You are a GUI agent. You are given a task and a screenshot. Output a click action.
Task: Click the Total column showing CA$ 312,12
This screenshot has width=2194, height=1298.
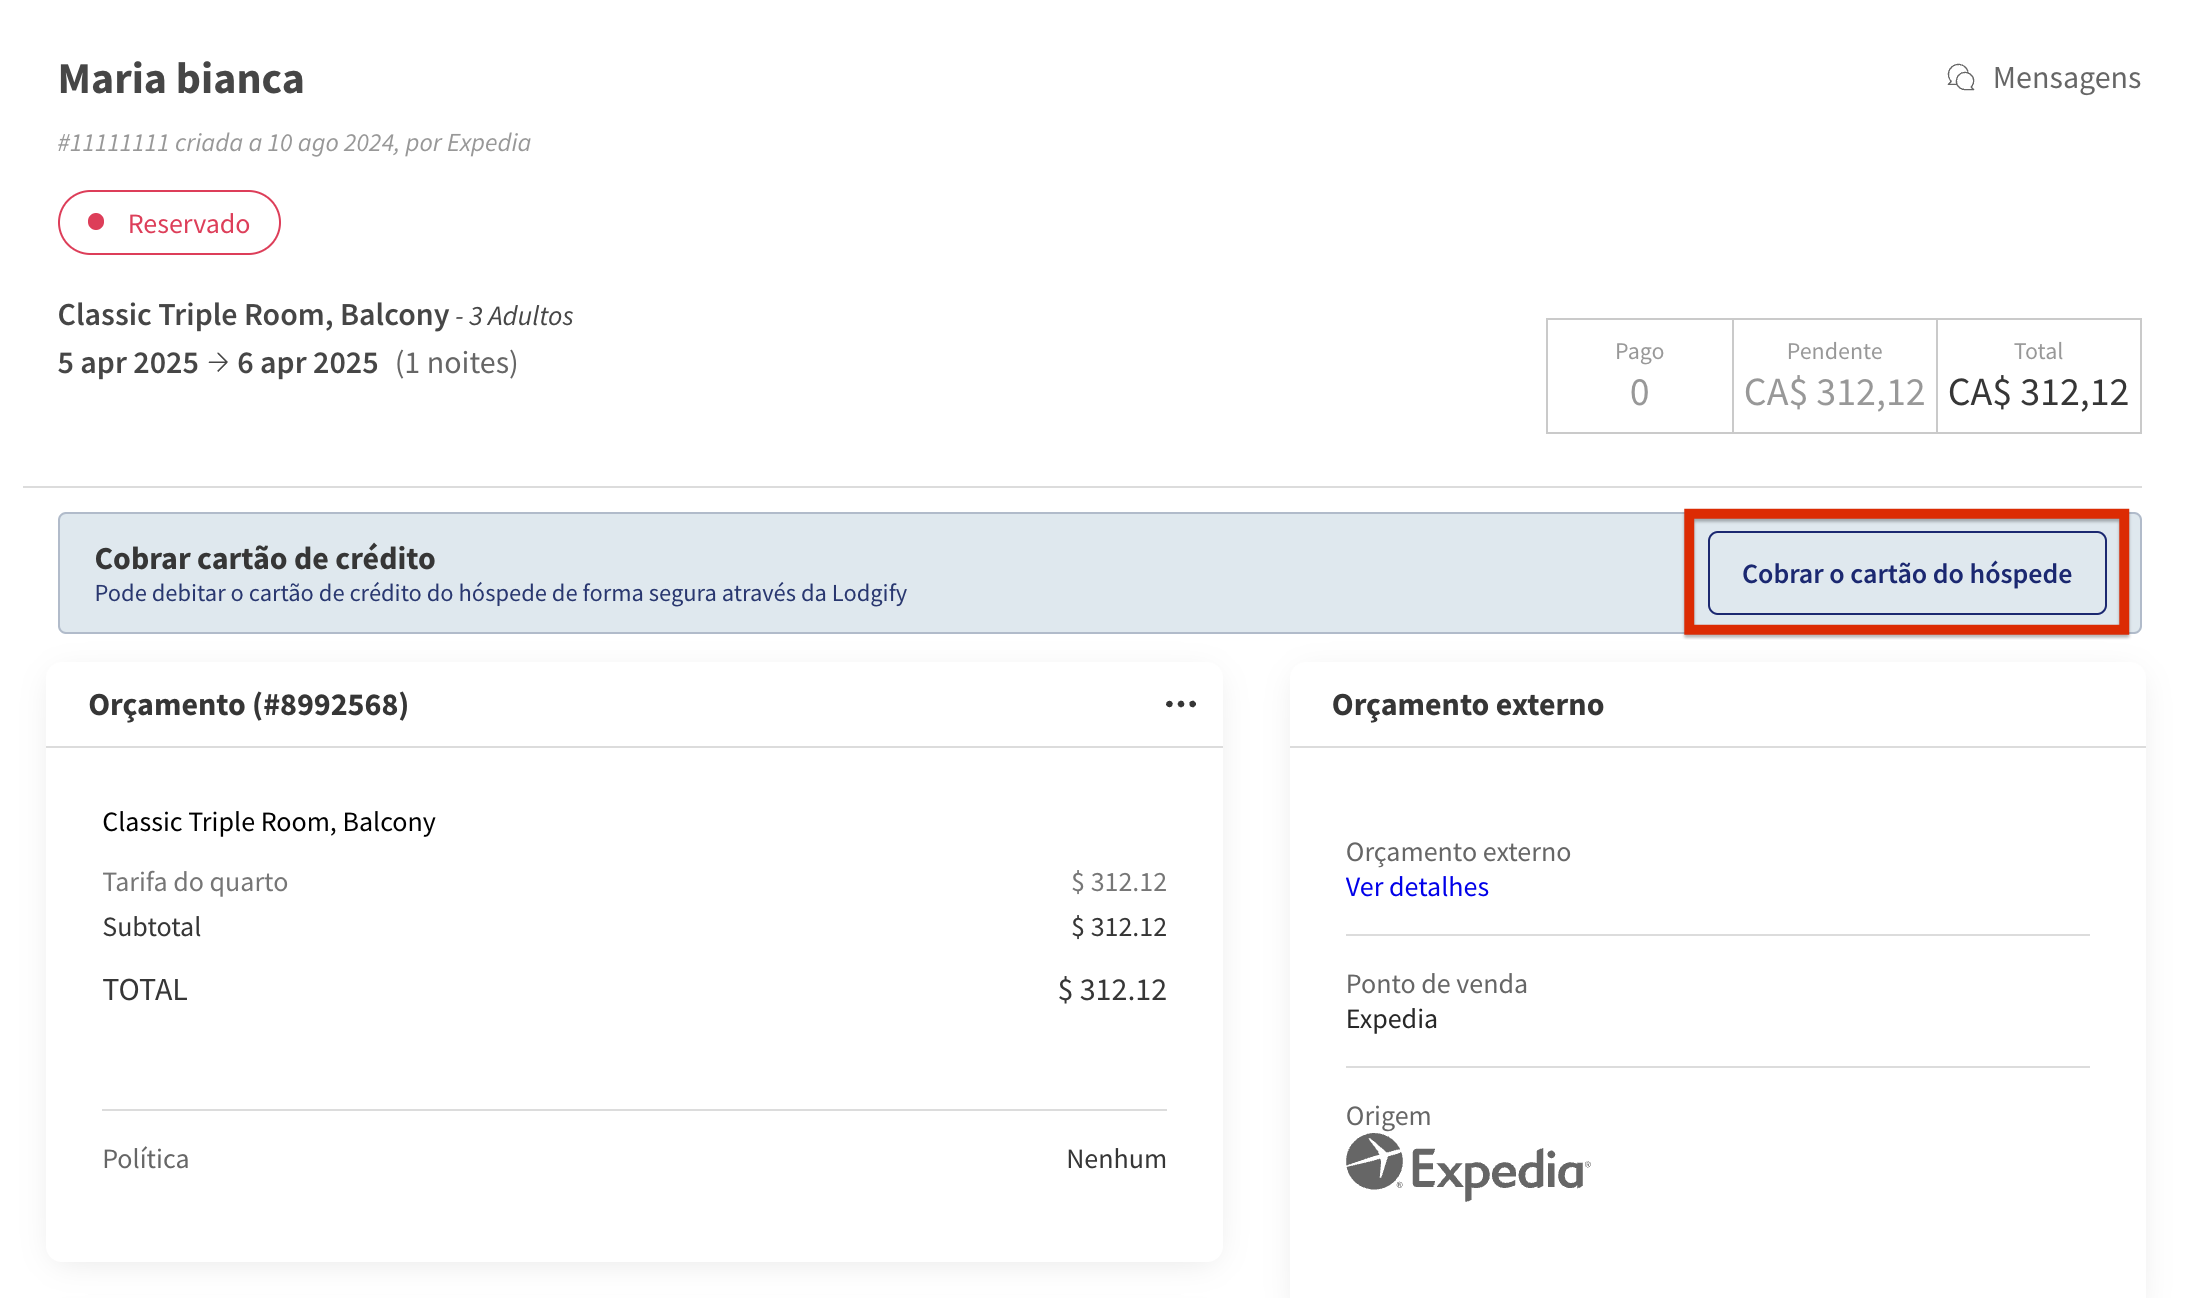point(2038,393)
